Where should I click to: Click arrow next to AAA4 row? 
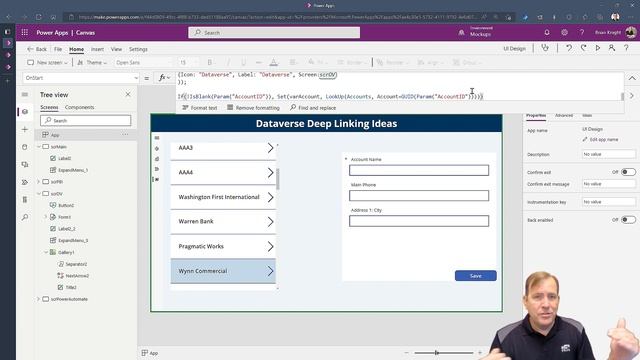(x=270, y=173)
